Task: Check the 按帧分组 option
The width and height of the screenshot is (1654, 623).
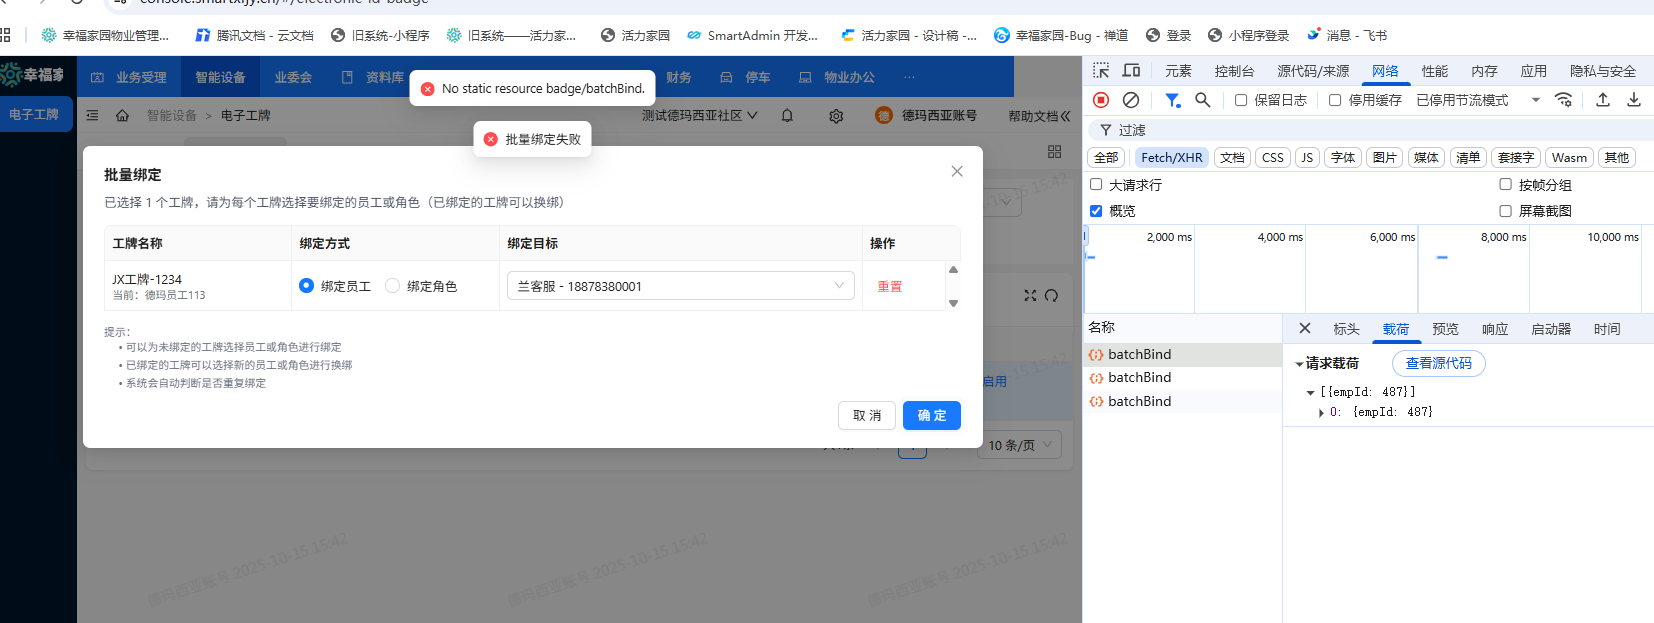Action: click(x=1505, y=184)
